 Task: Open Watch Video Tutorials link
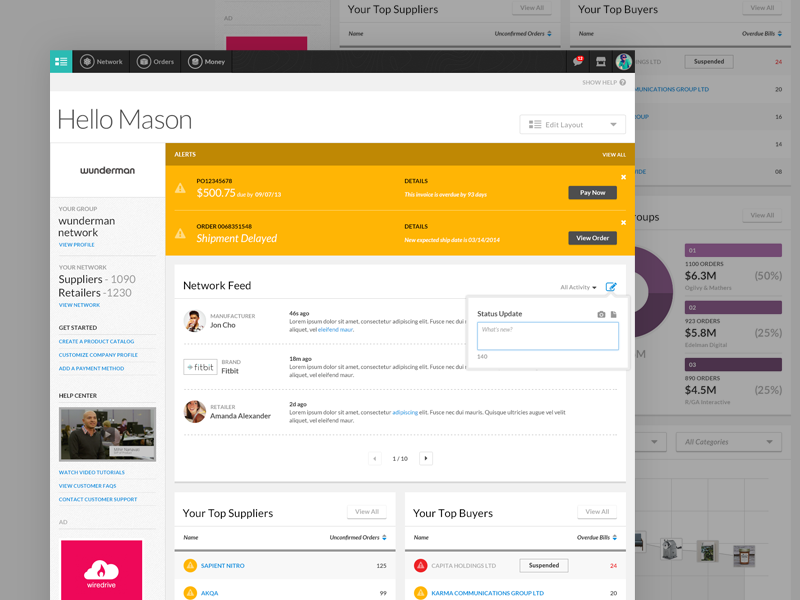[91, 472]
